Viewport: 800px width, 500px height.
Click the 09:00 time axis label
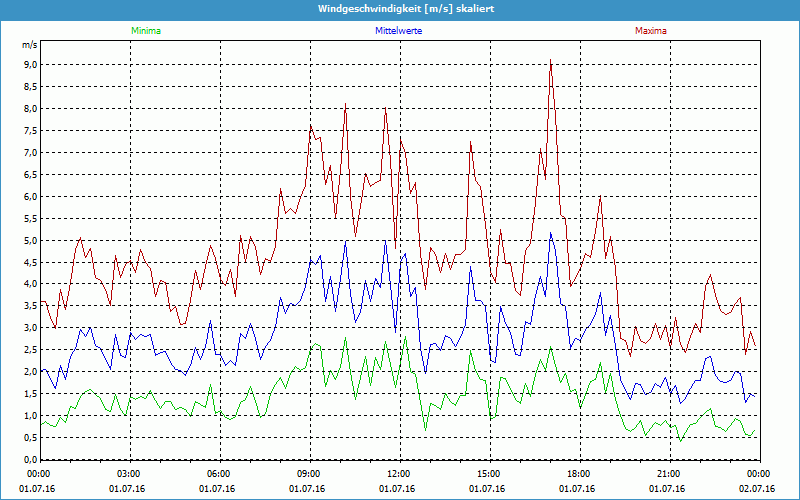(x=308, y=474)
